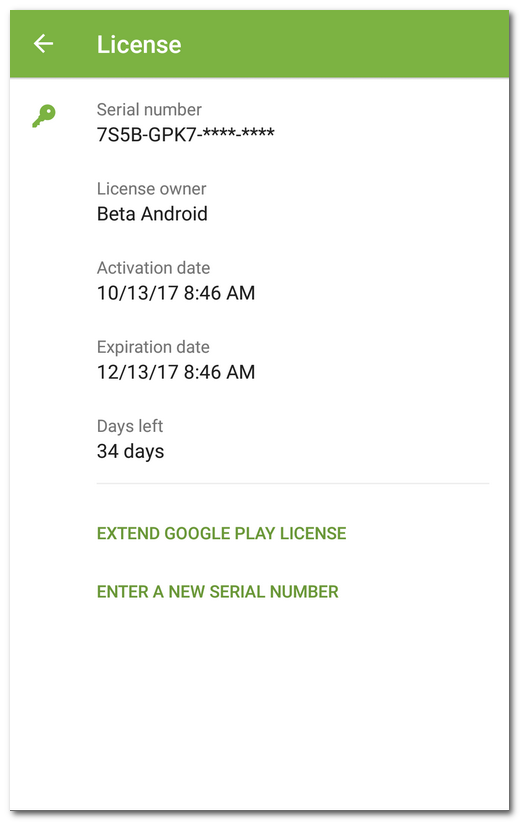
Task: Select the 12/13/17 8:46 AM expiration value
Action: (176, 372)
